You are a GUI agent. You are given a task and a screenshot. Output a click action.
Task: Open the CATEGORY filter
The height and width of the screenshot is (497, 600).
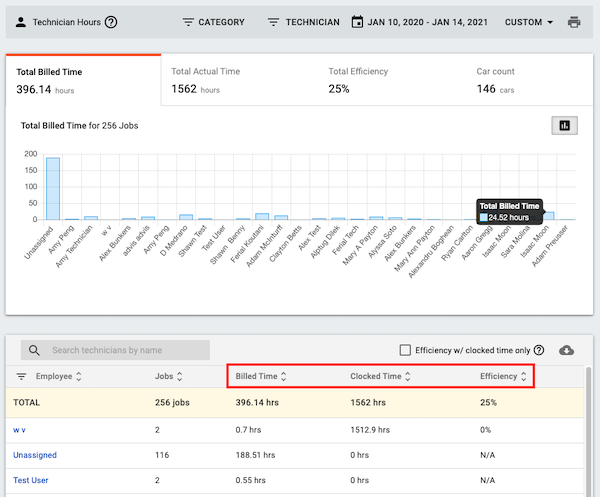pos(214,22)
